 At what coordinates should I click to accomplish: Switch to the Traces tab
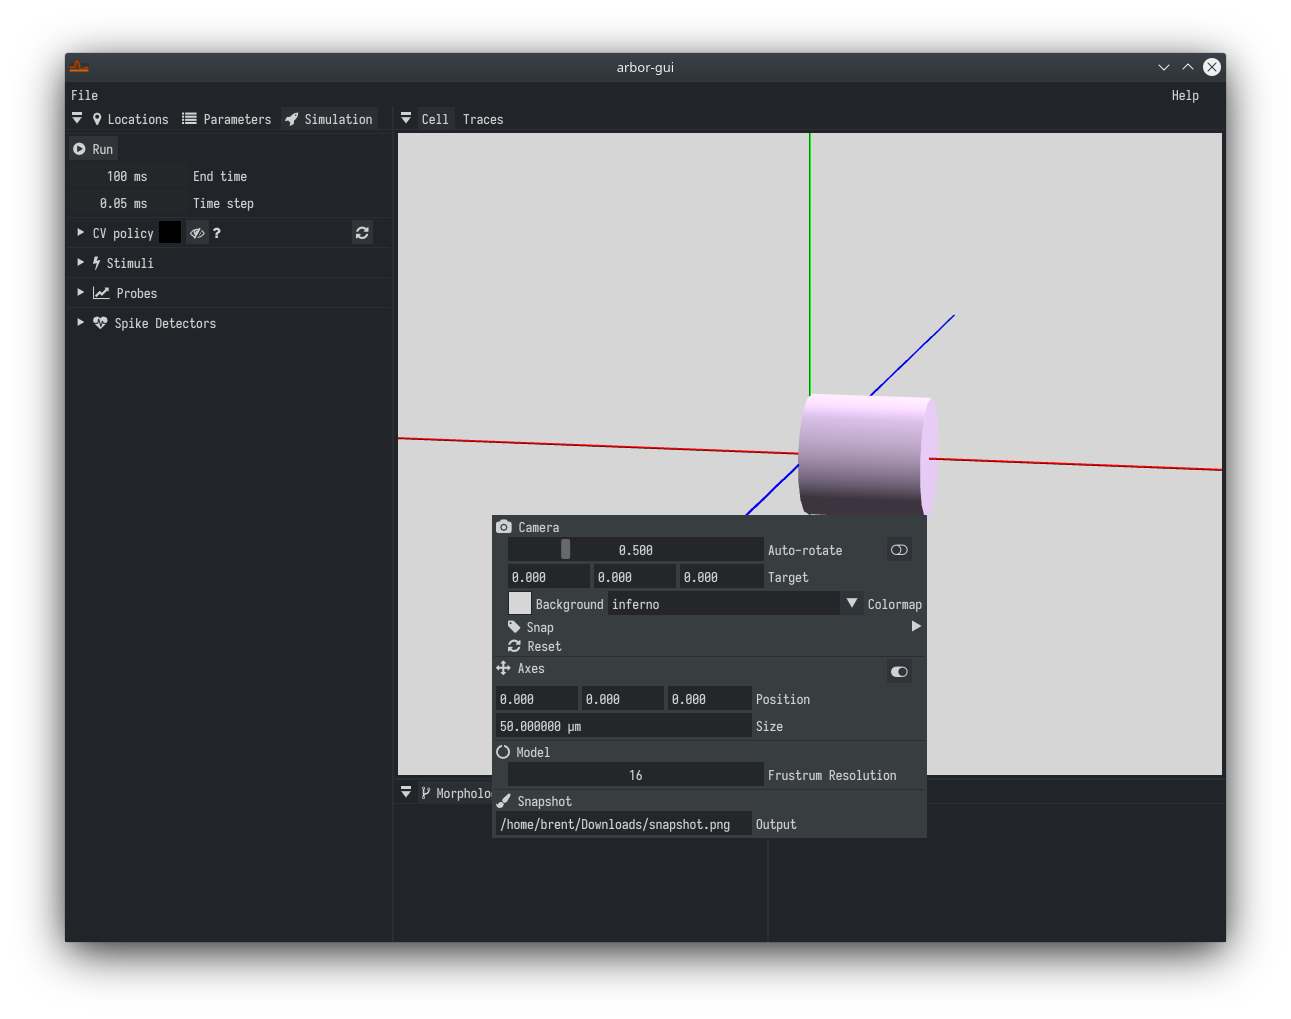point(483,119)
